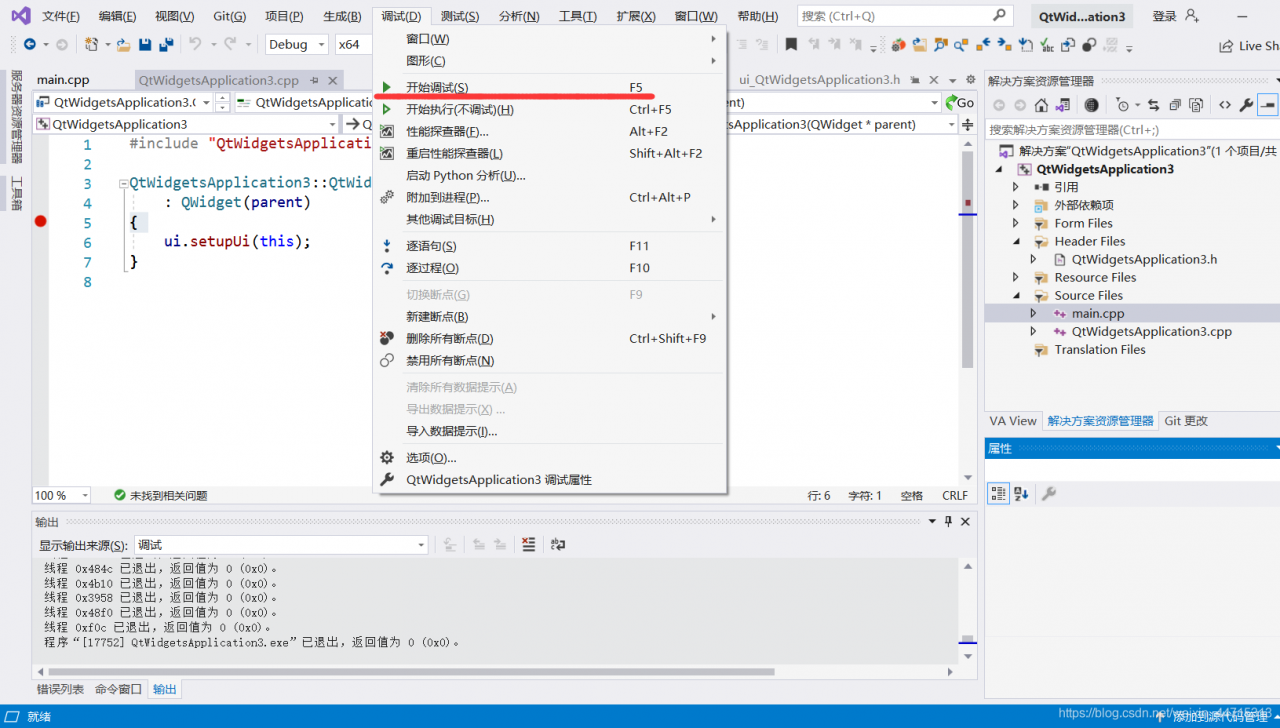The width and height of the screenshot is (1280, 728).
Task: Click the Save All icon
Action: pos(166,44)
